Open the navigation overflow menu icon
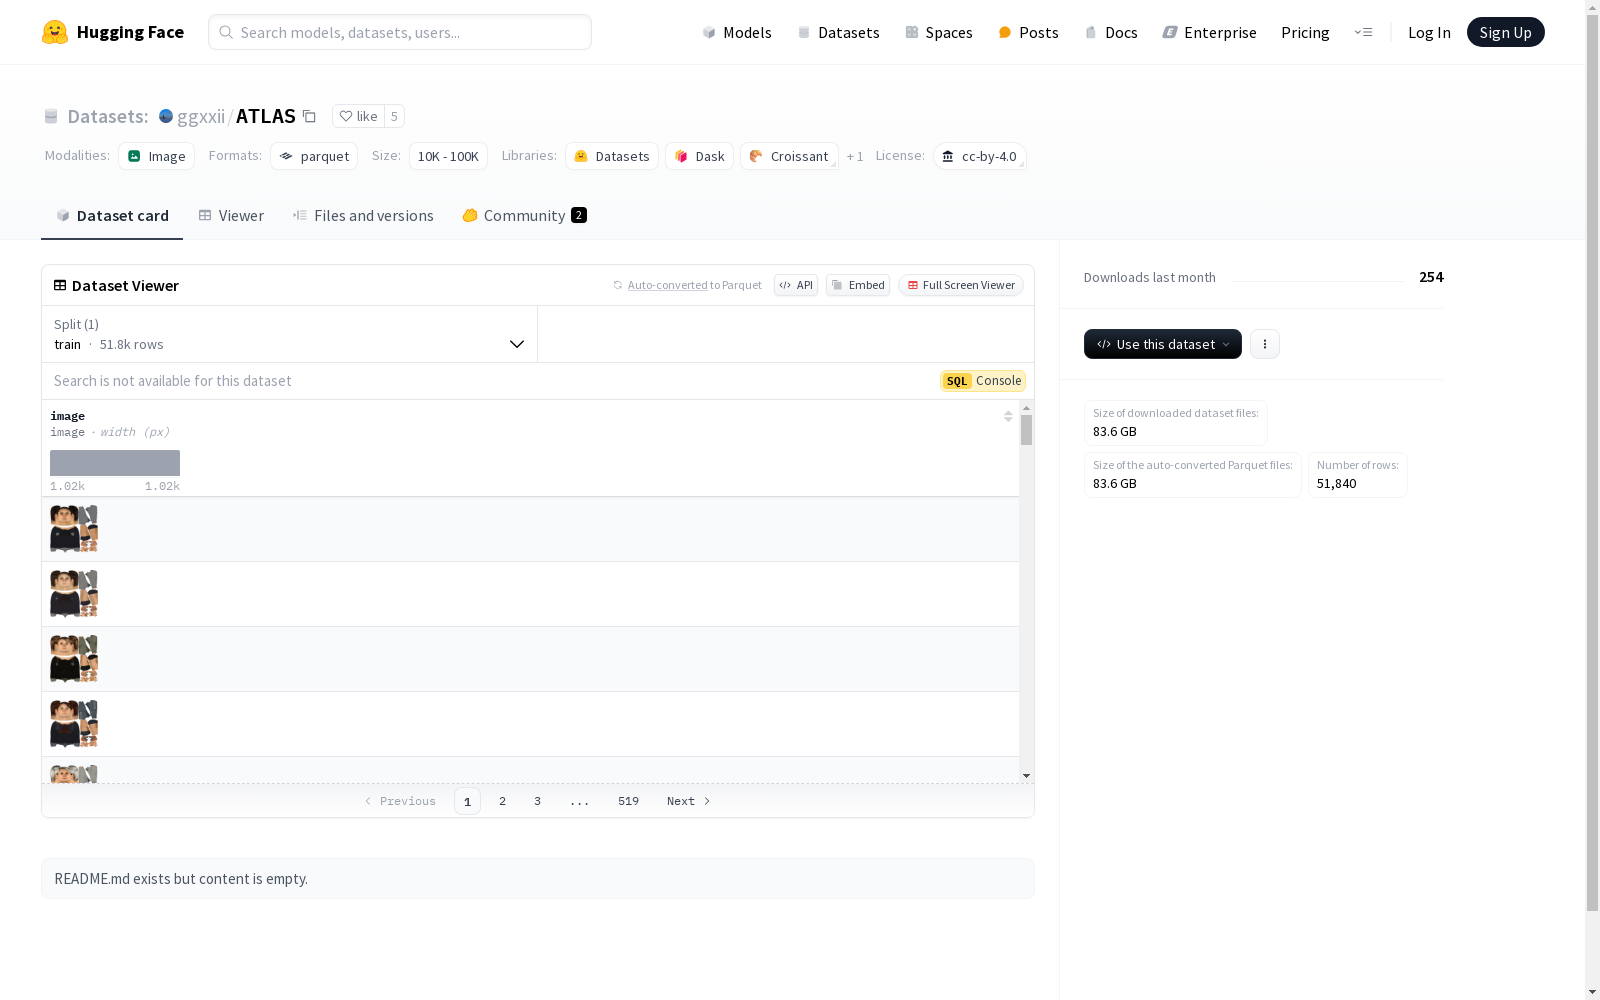The width and height of the screenshot is (1600, 1000). (x=1363, y=32)
